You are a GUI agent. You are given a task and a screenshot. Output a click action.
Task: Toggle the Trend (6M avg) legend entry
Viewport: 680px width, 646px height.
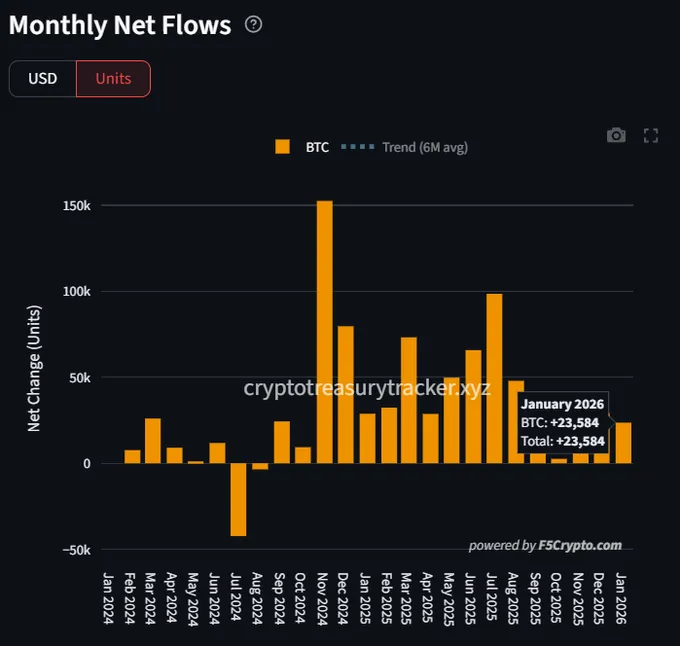coord(405,147)
